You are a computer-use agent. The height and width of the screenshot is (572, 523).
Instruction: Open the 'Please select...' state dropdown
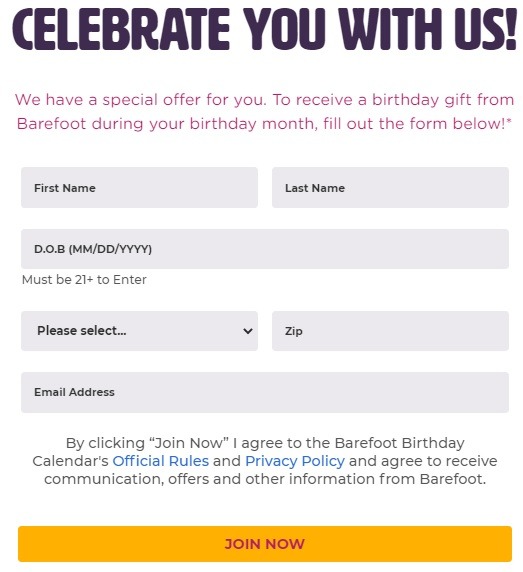(x=139, y=331)
